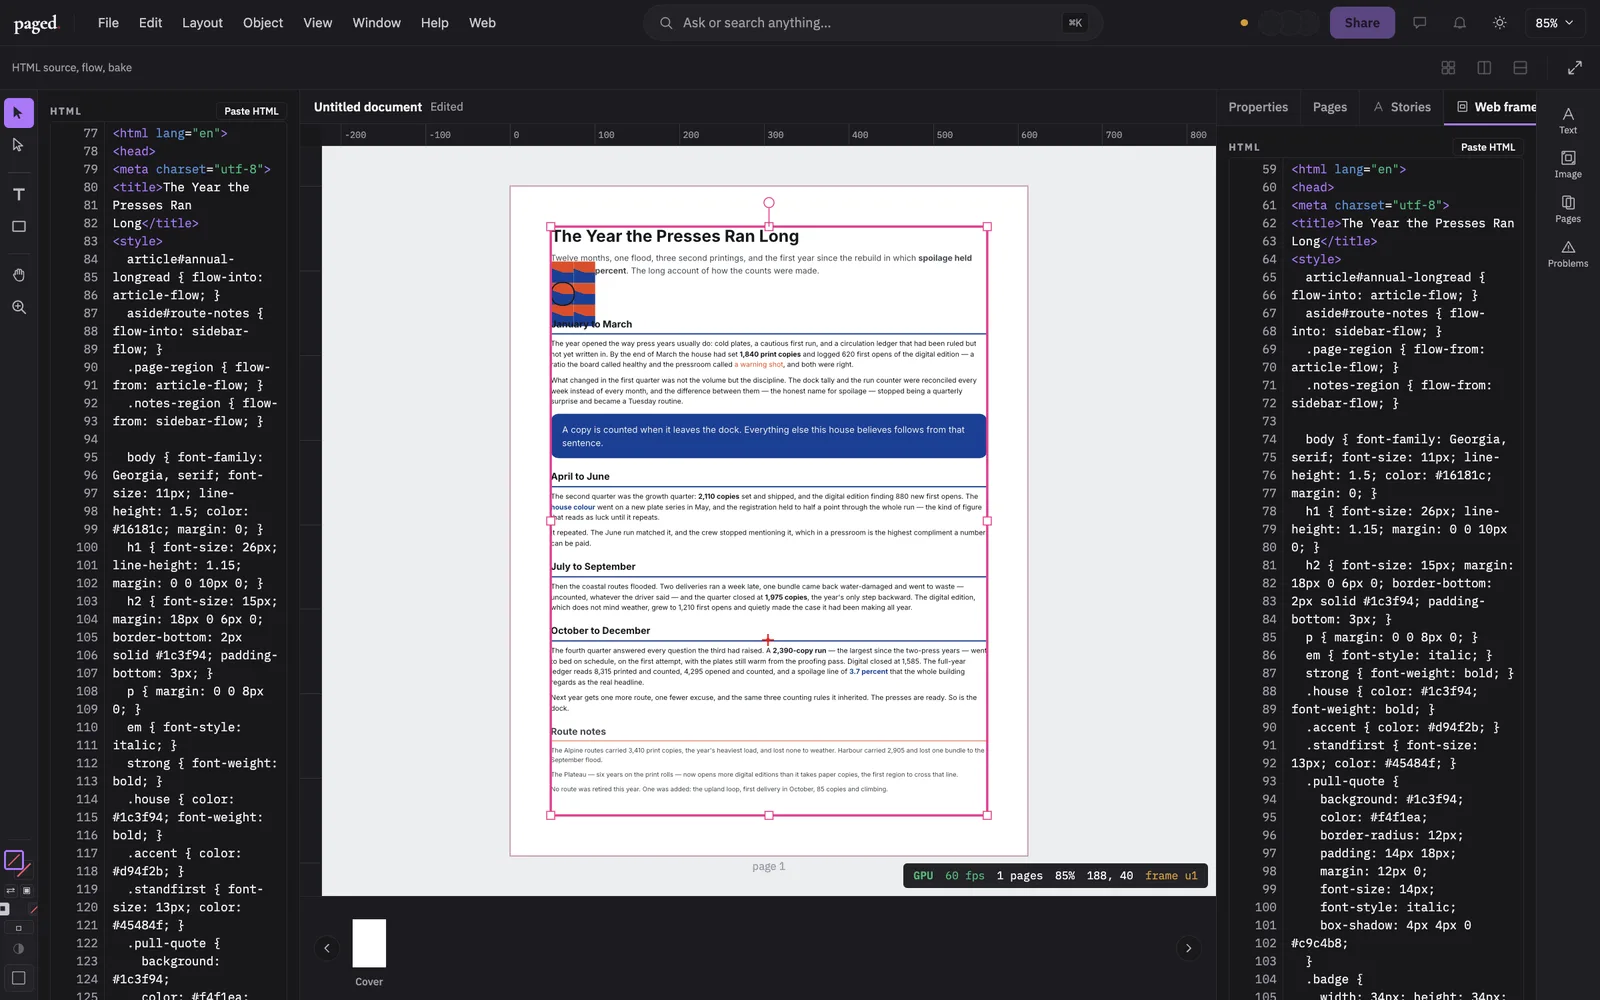This screenshot has width=1600, height=1000.
Task: Select the rectangle frame tool
Action: [18, 227]
